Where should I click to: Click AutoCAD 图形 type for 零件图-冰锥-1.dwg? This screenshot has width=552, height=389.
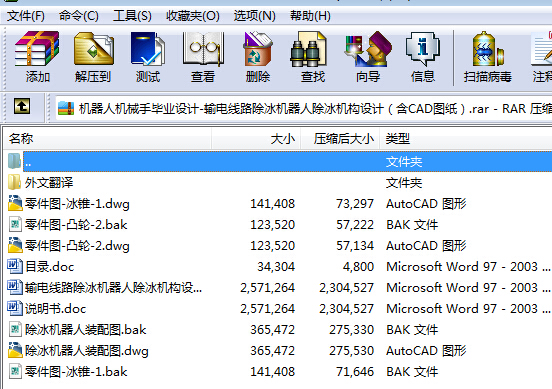pos(426,204)
